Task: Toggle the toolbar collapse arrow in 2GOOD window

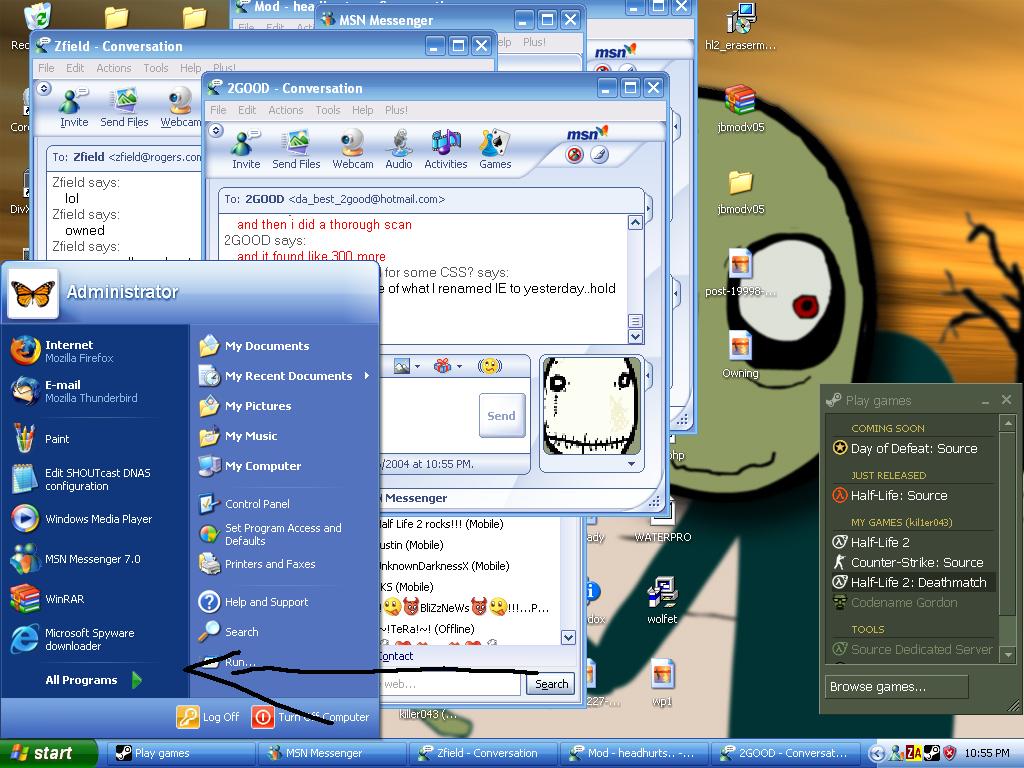Action: tap(216, 131)
